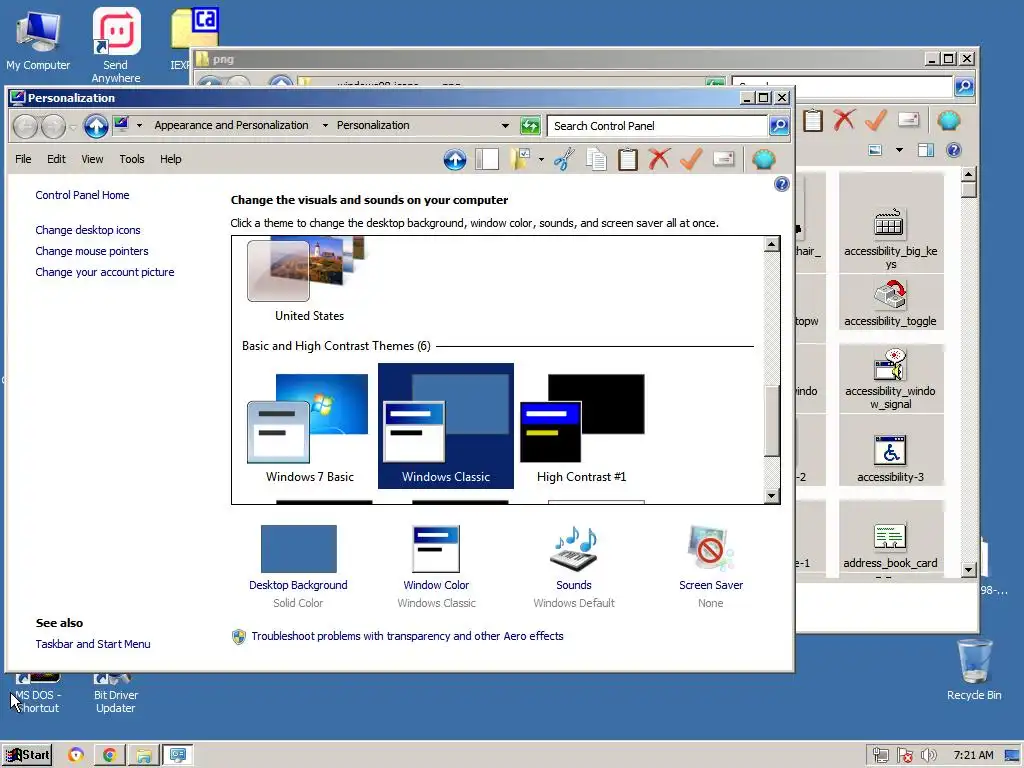Click the red X Delete icon in Personalization toolbar

pyautogui.click(x=660, y=159)
